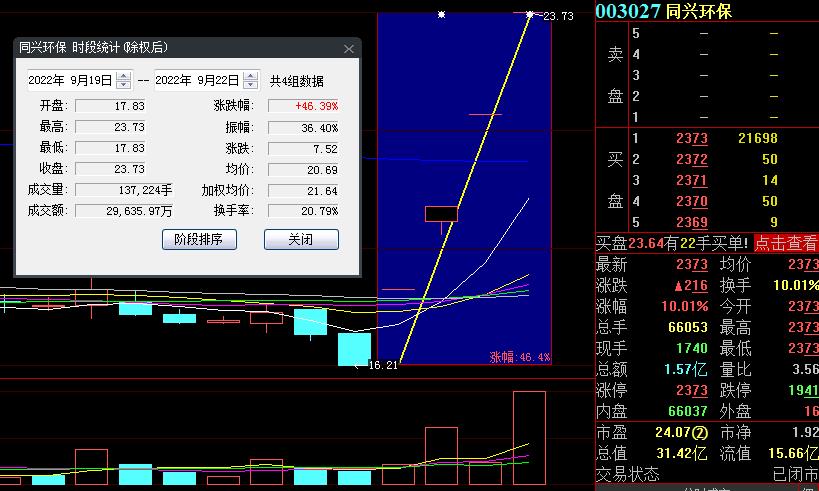Close the 时段统计 dialog with X
Screen dimensions: 819x491
[x=348, y=49]
